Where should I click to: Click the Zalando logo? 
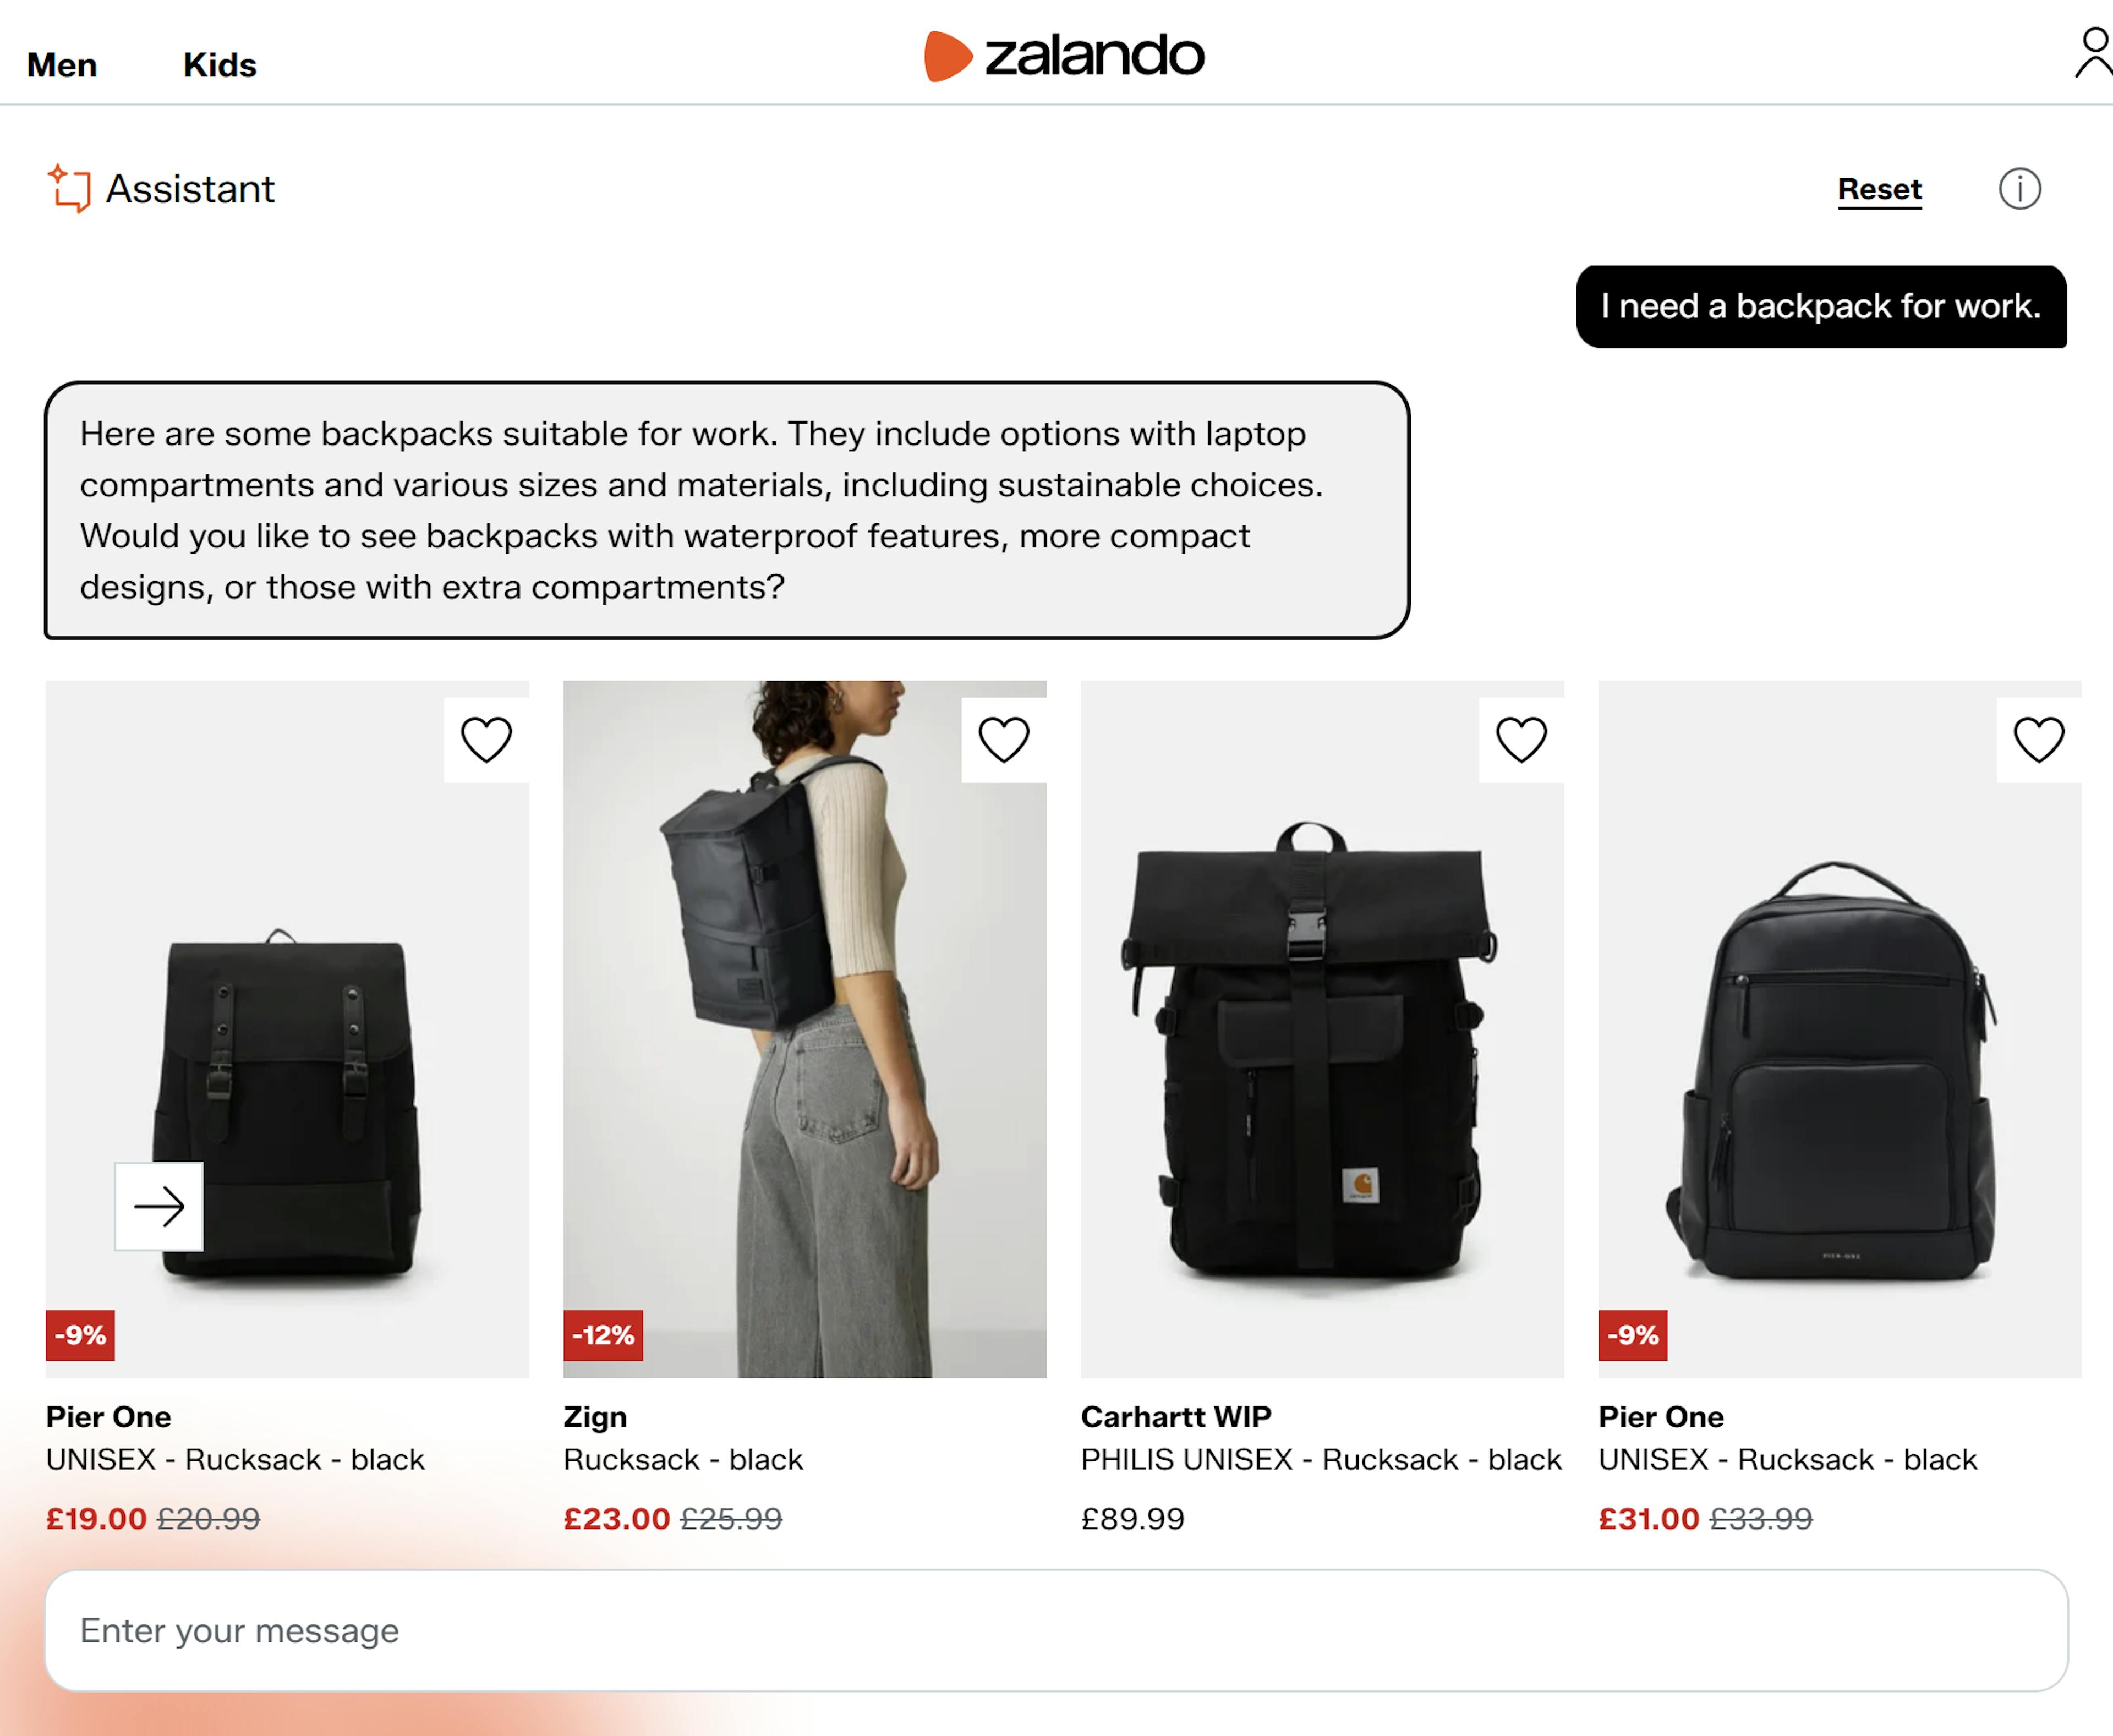1064,56
